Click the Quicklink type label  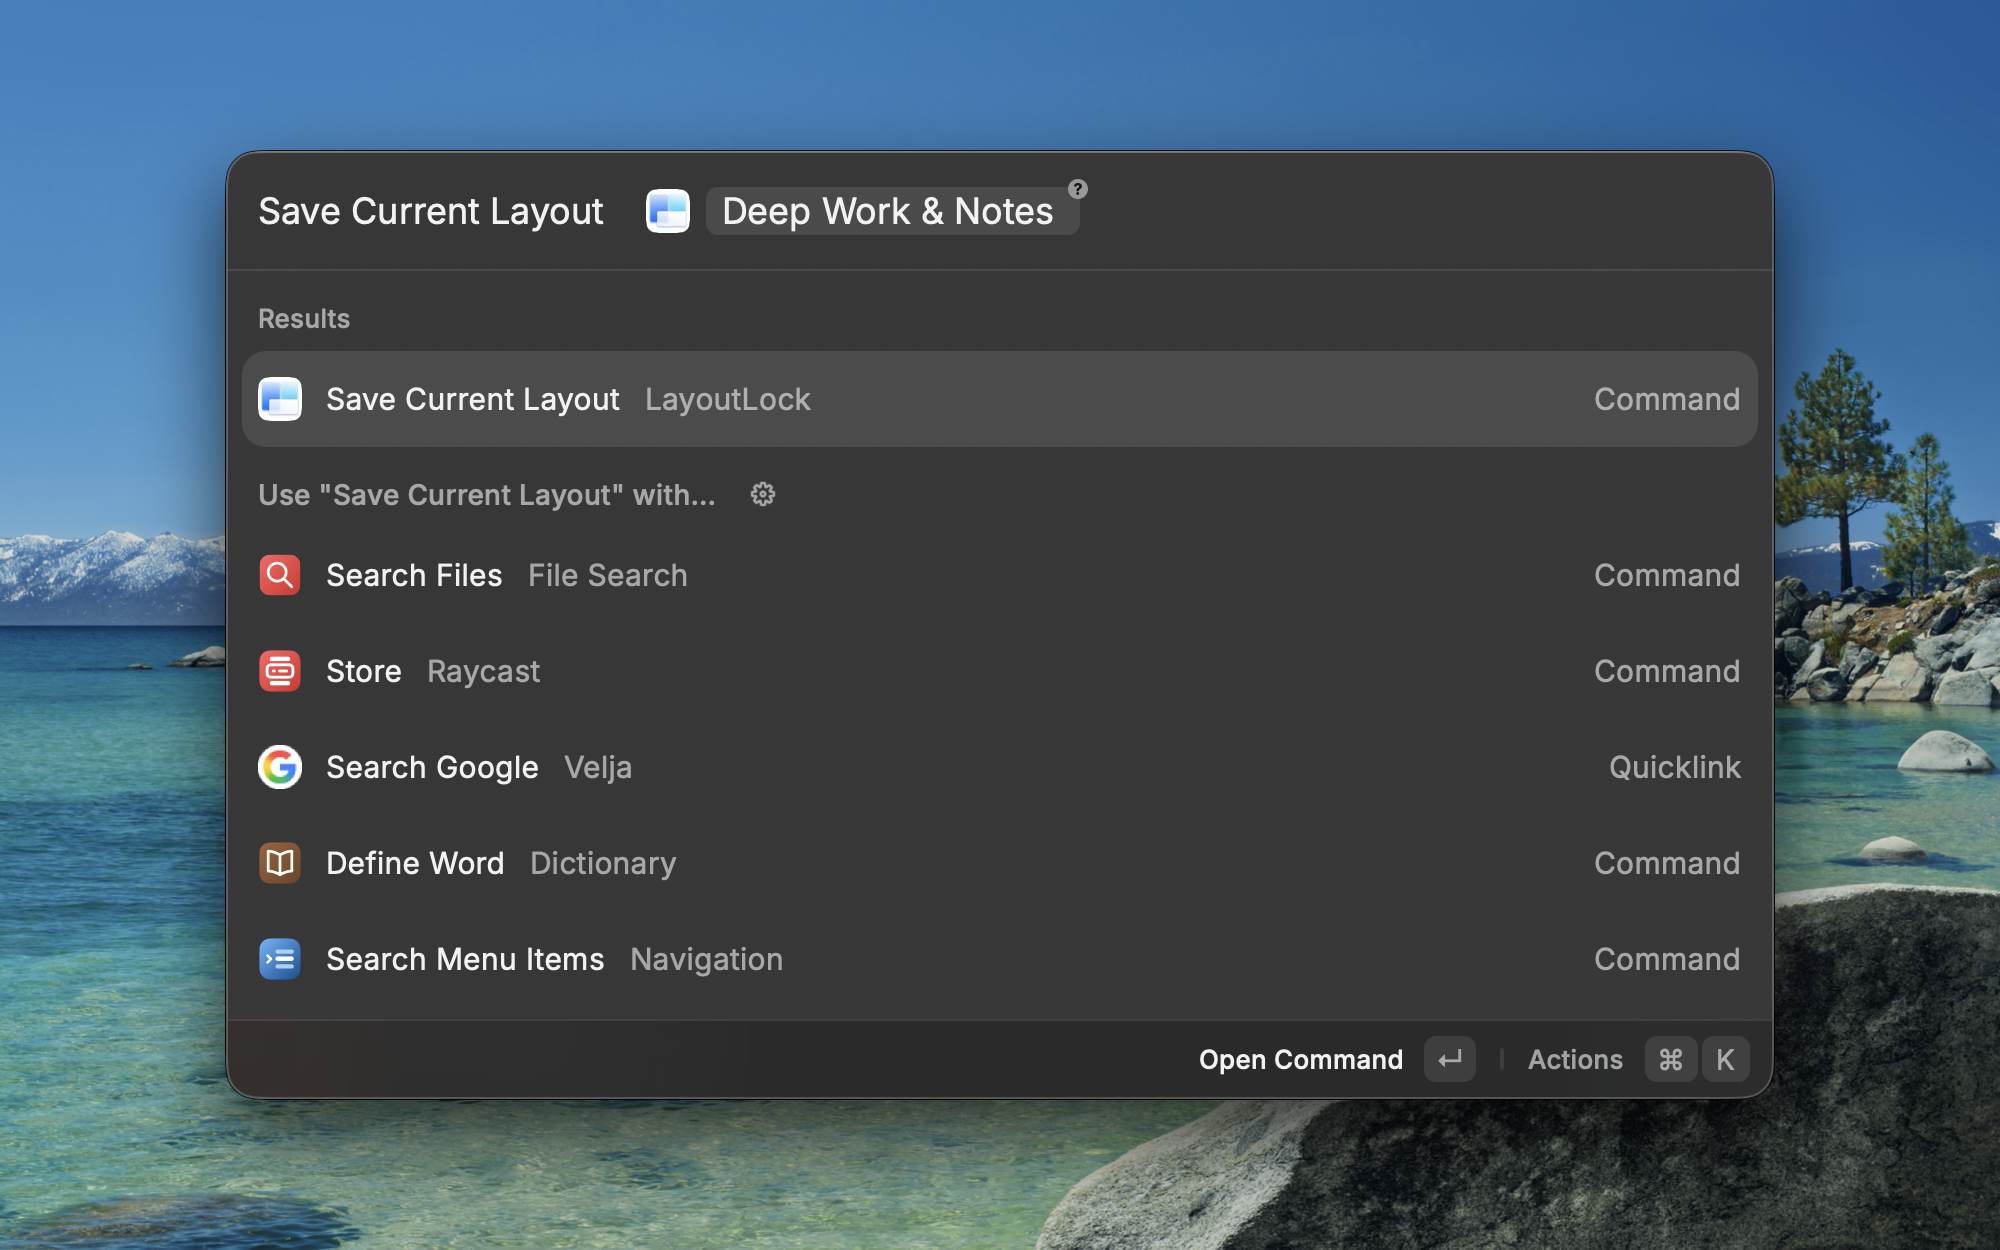(x=1675, y=767)
